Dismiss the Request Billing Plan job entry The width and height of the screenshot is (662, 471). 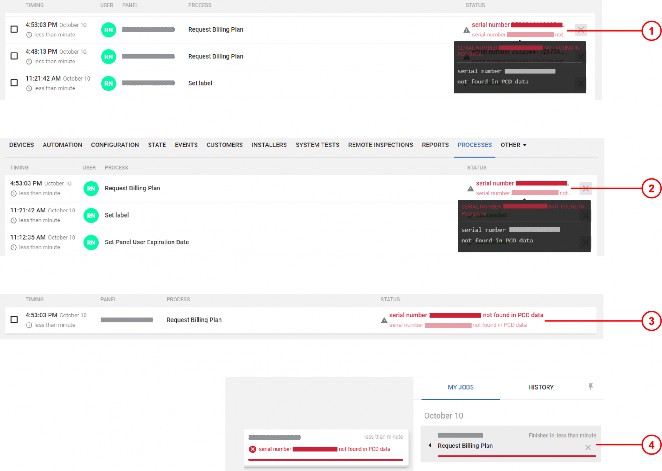click(587, 447)
